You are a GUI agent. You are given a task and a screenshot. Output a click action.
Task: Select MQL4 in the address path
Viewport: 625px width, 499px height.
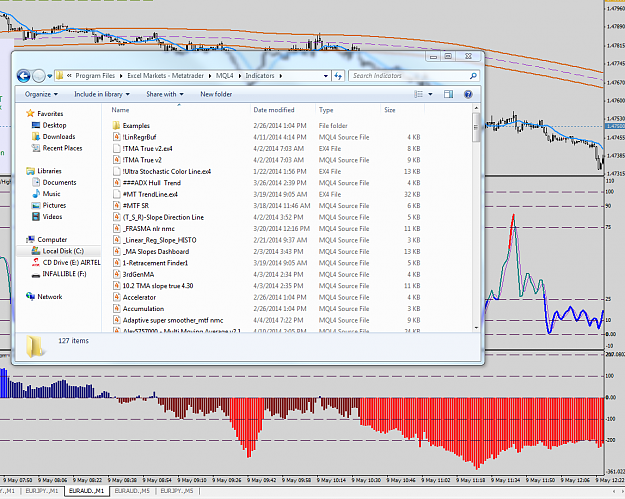coord(224,76)
